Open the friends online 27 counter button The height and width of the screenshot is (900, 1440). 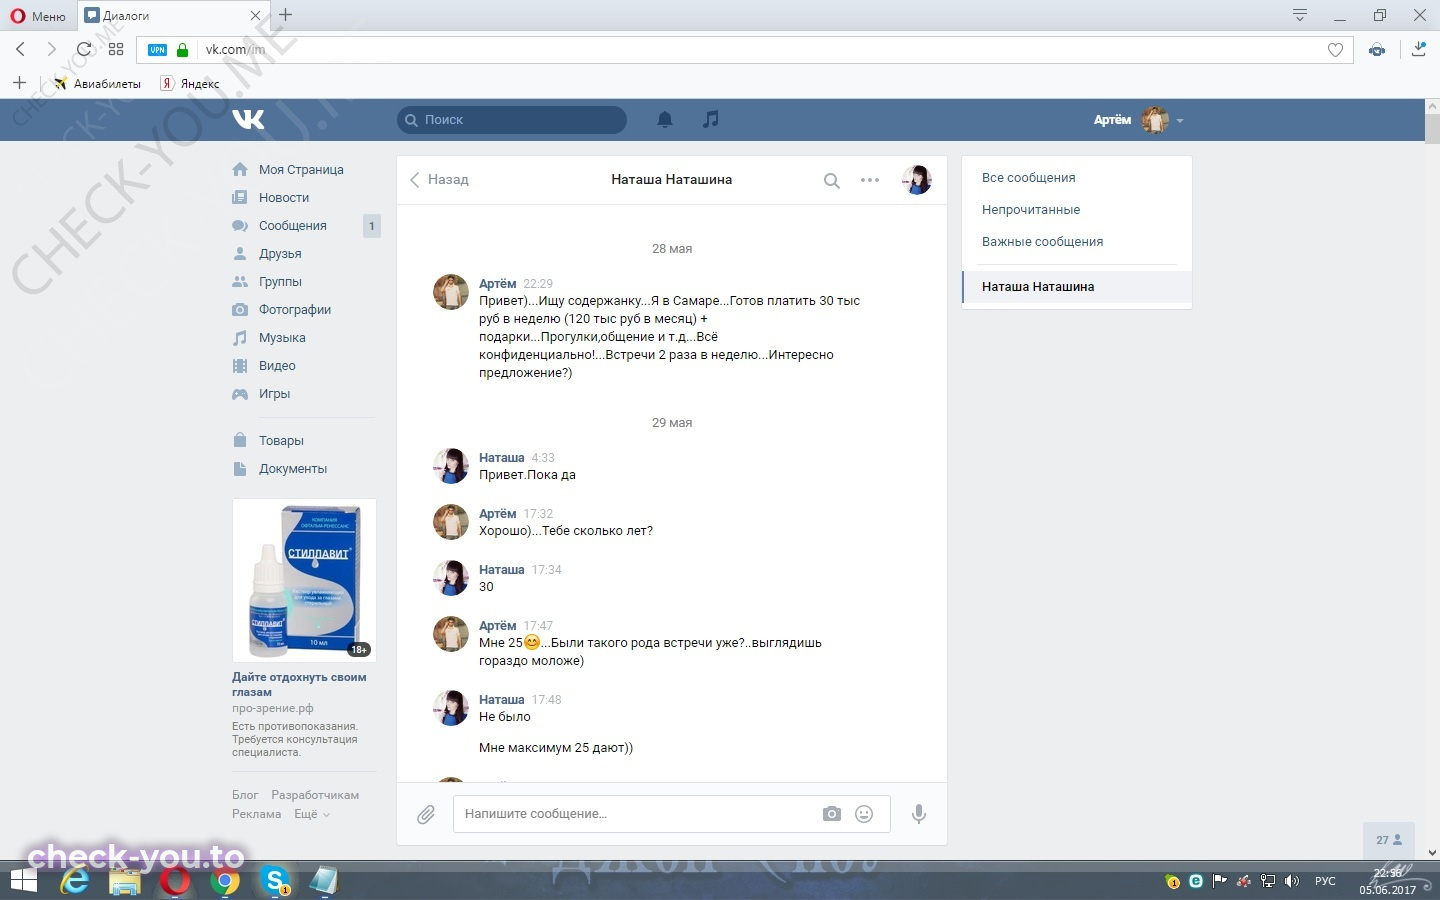1389,840
